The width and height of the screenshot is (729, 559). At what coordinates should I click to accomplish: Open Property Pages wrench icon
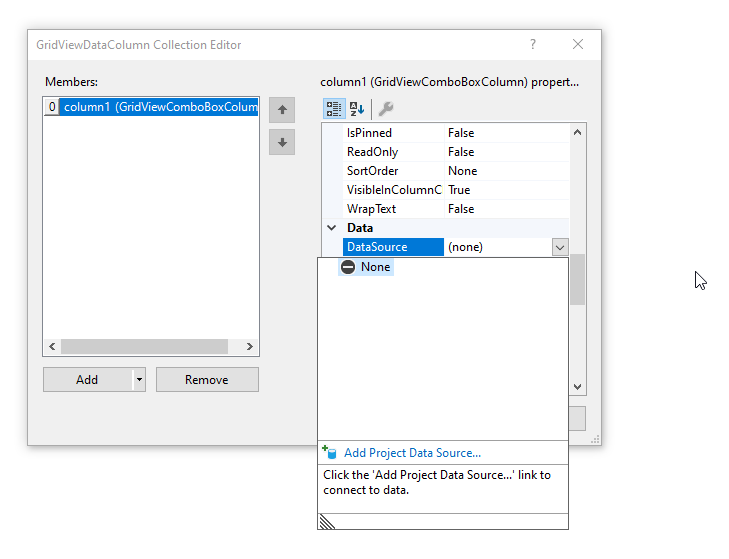click(x=386, y=109)
